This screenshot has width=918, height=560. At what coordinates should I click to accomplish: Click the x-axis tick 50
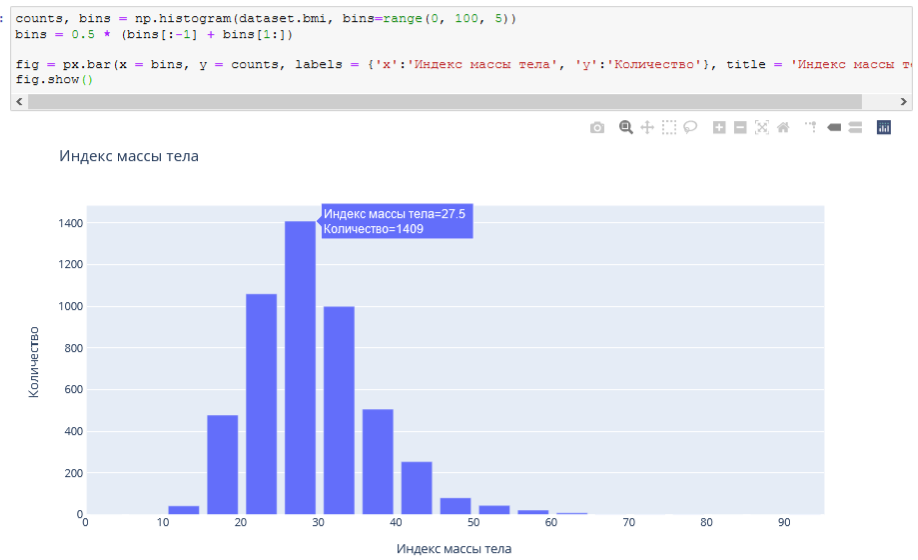473,523
